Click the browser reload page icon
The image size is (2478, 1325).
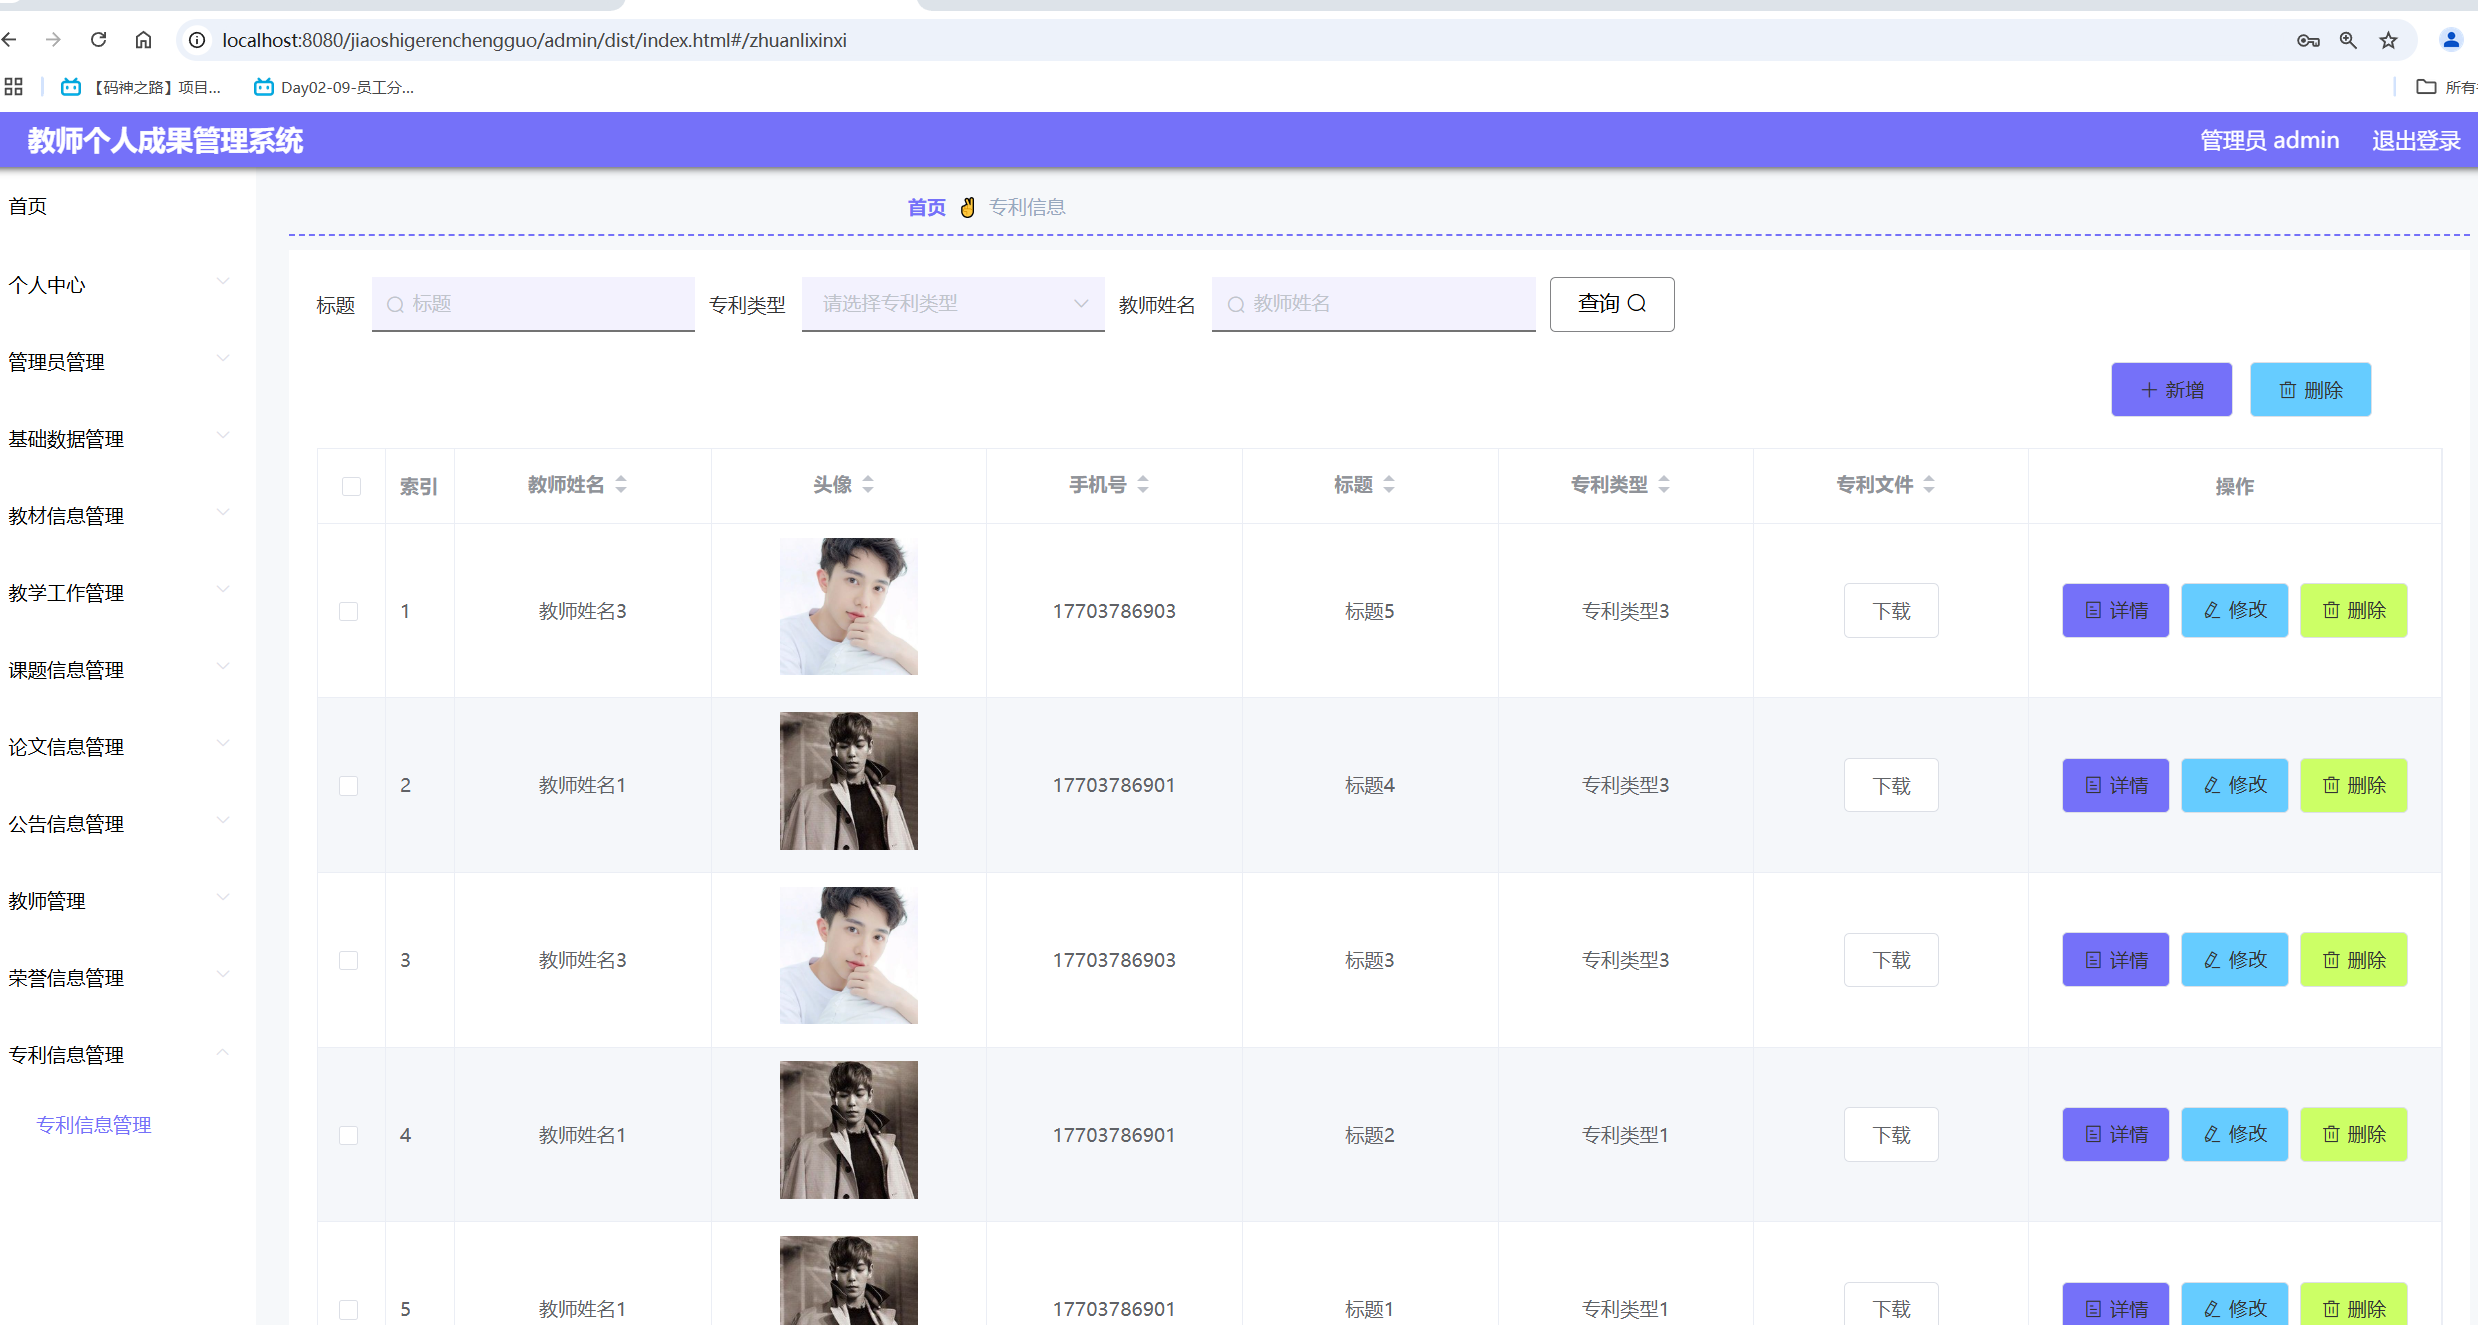pyautogui.click(x=98, y=40)
